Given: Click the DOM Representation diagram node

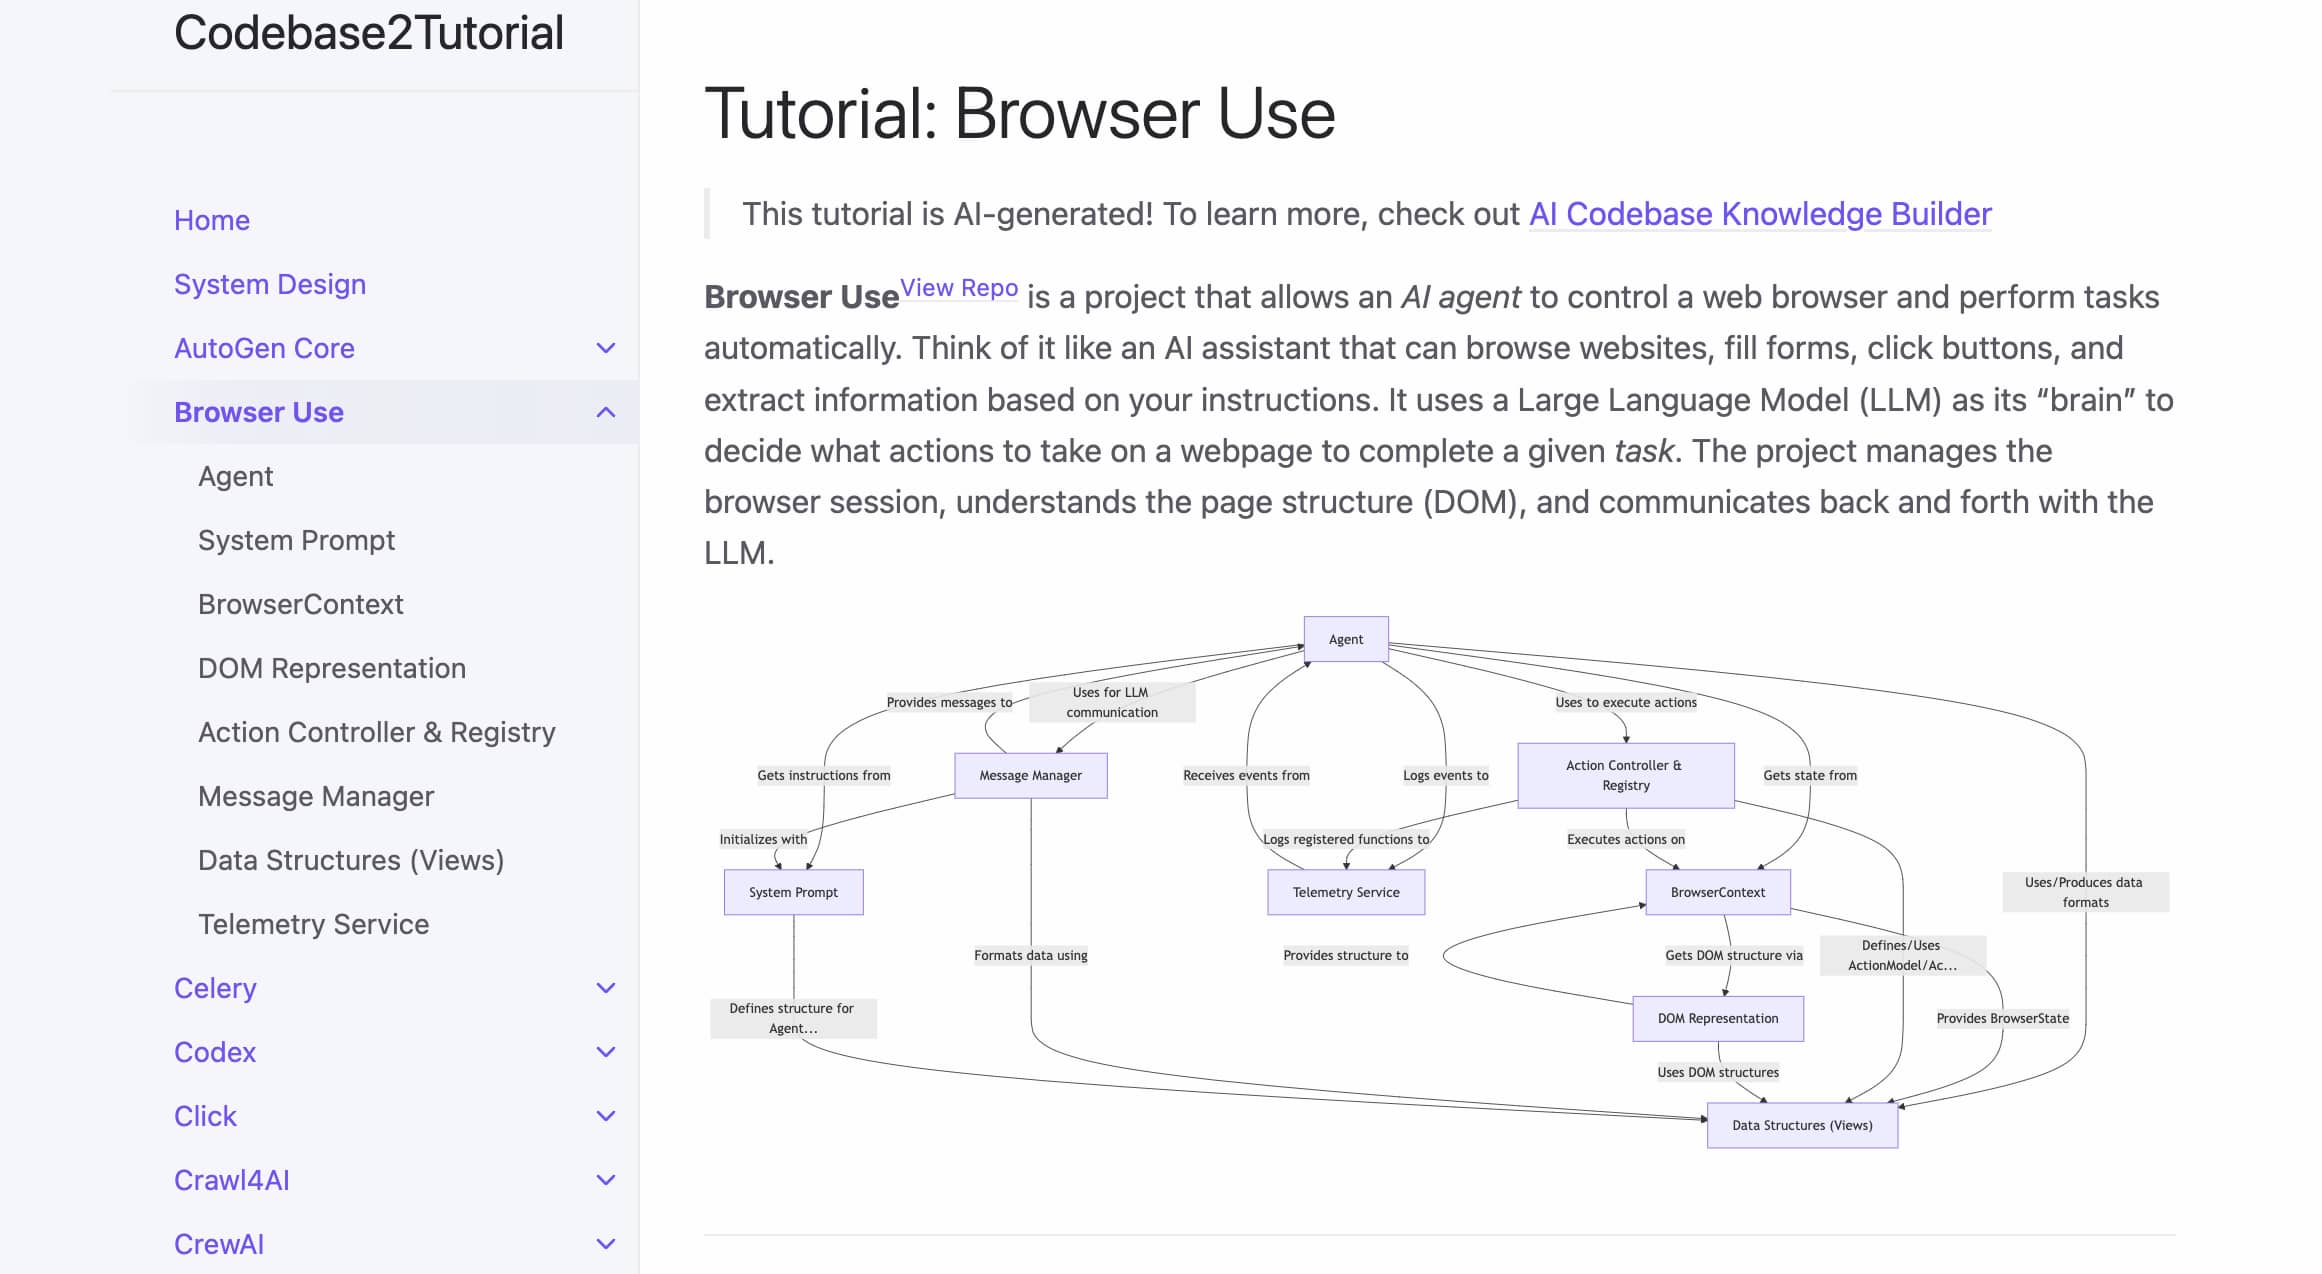Looking at the screenshot, I should [1718, 1018].
